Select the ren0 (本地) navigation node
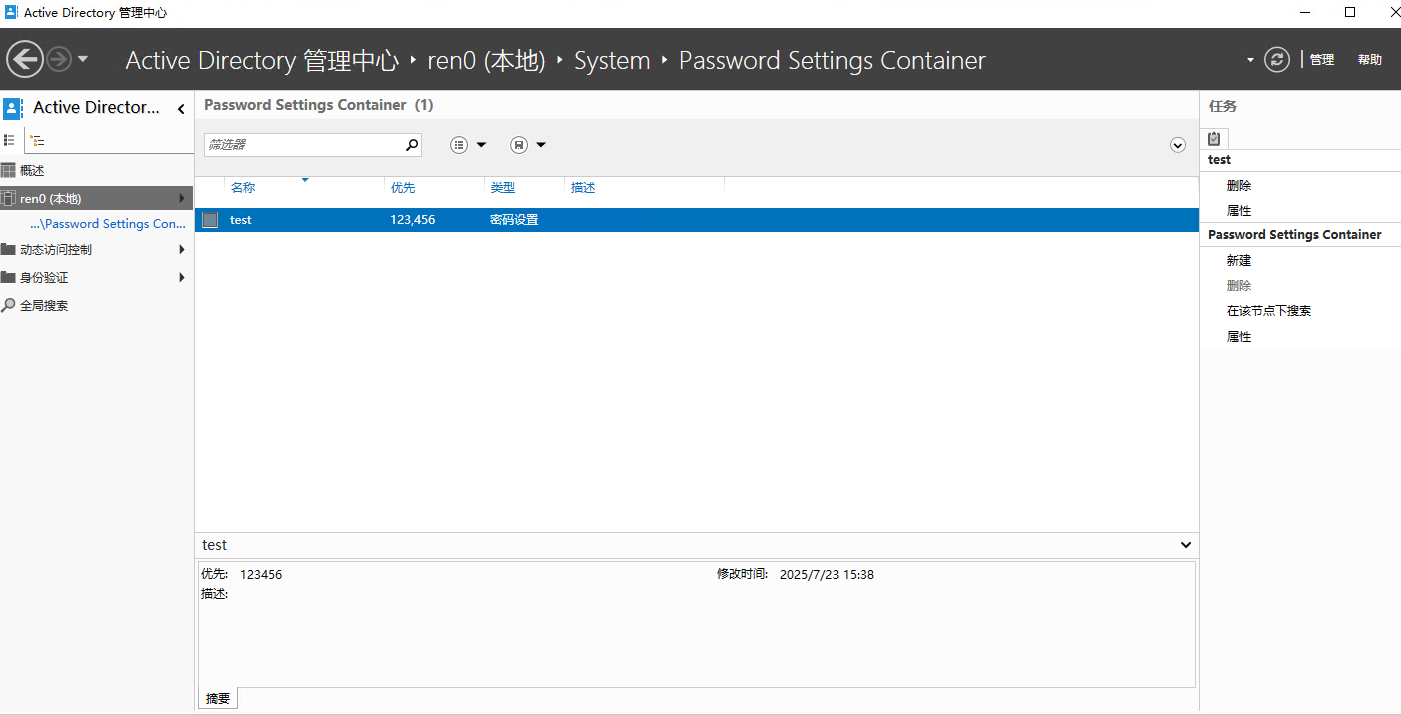The height and width of the screenshot is (715, 1401). click(96, 198)
